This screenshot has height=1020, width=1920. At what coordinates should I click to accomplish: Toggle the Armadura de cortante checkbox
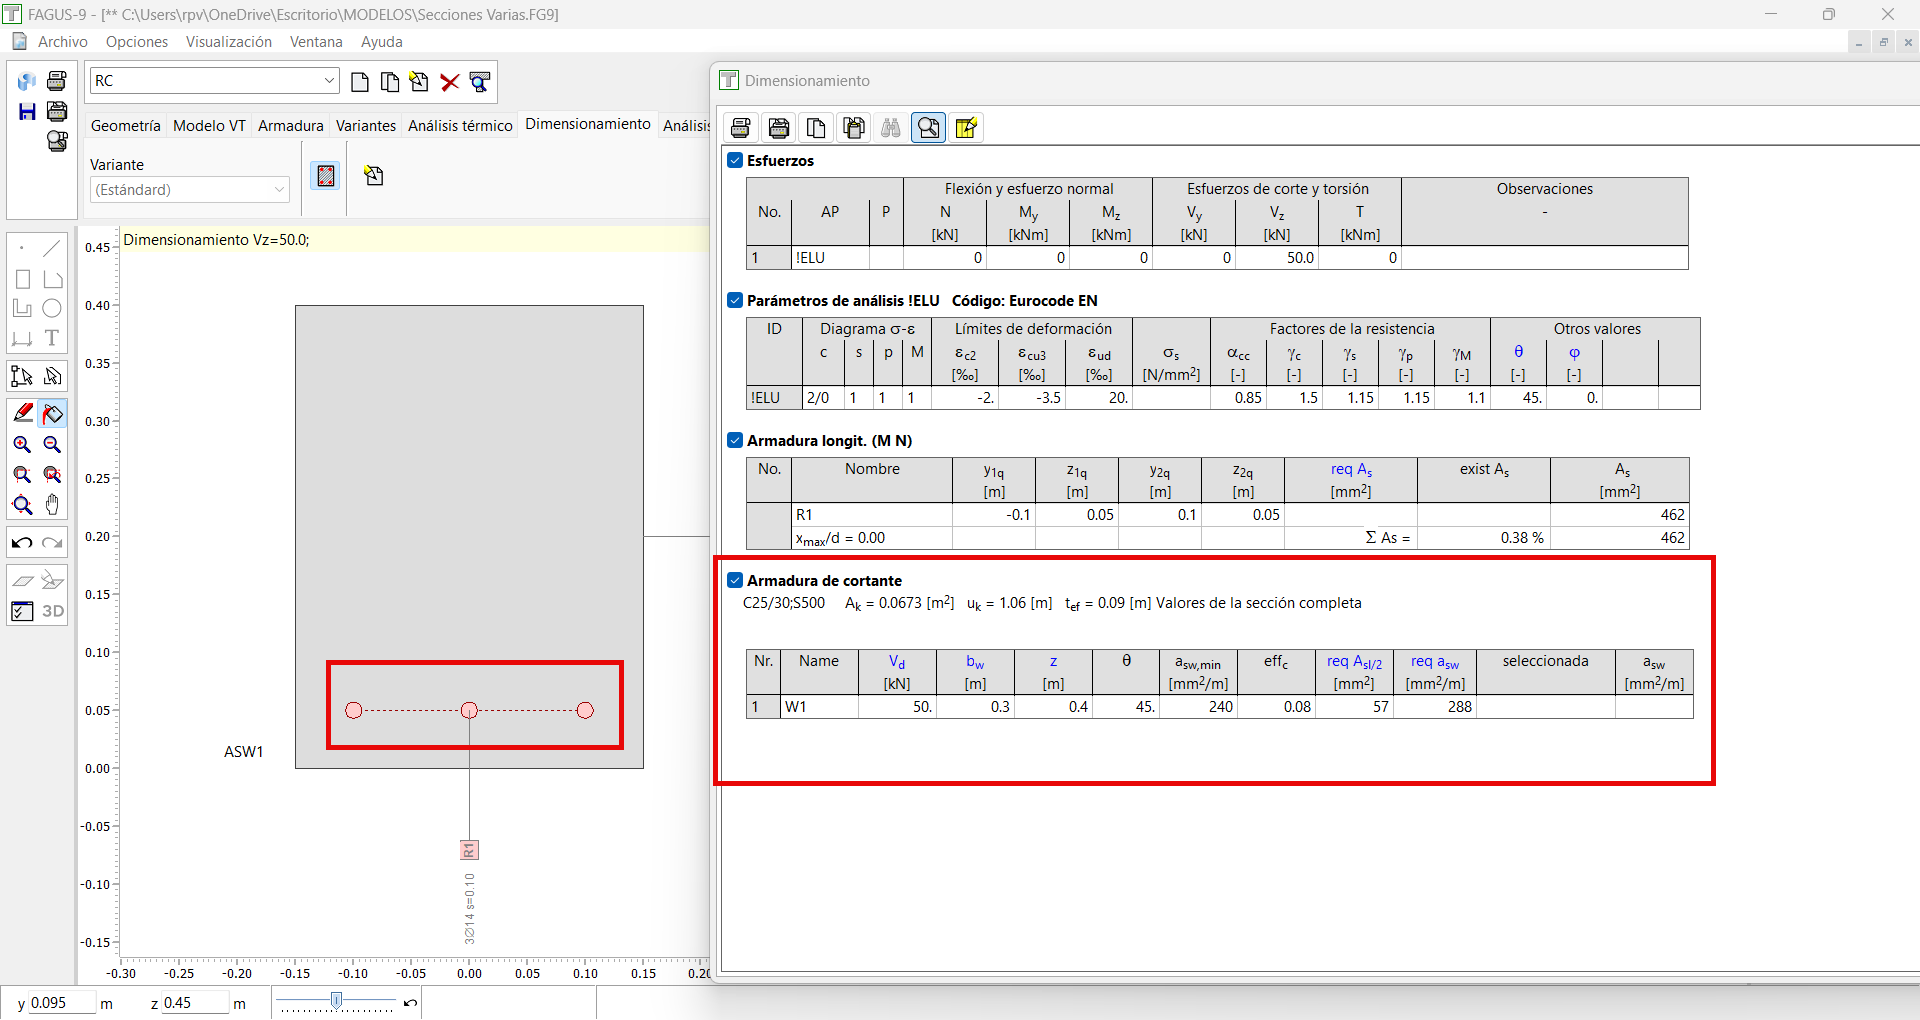[735, 580]
